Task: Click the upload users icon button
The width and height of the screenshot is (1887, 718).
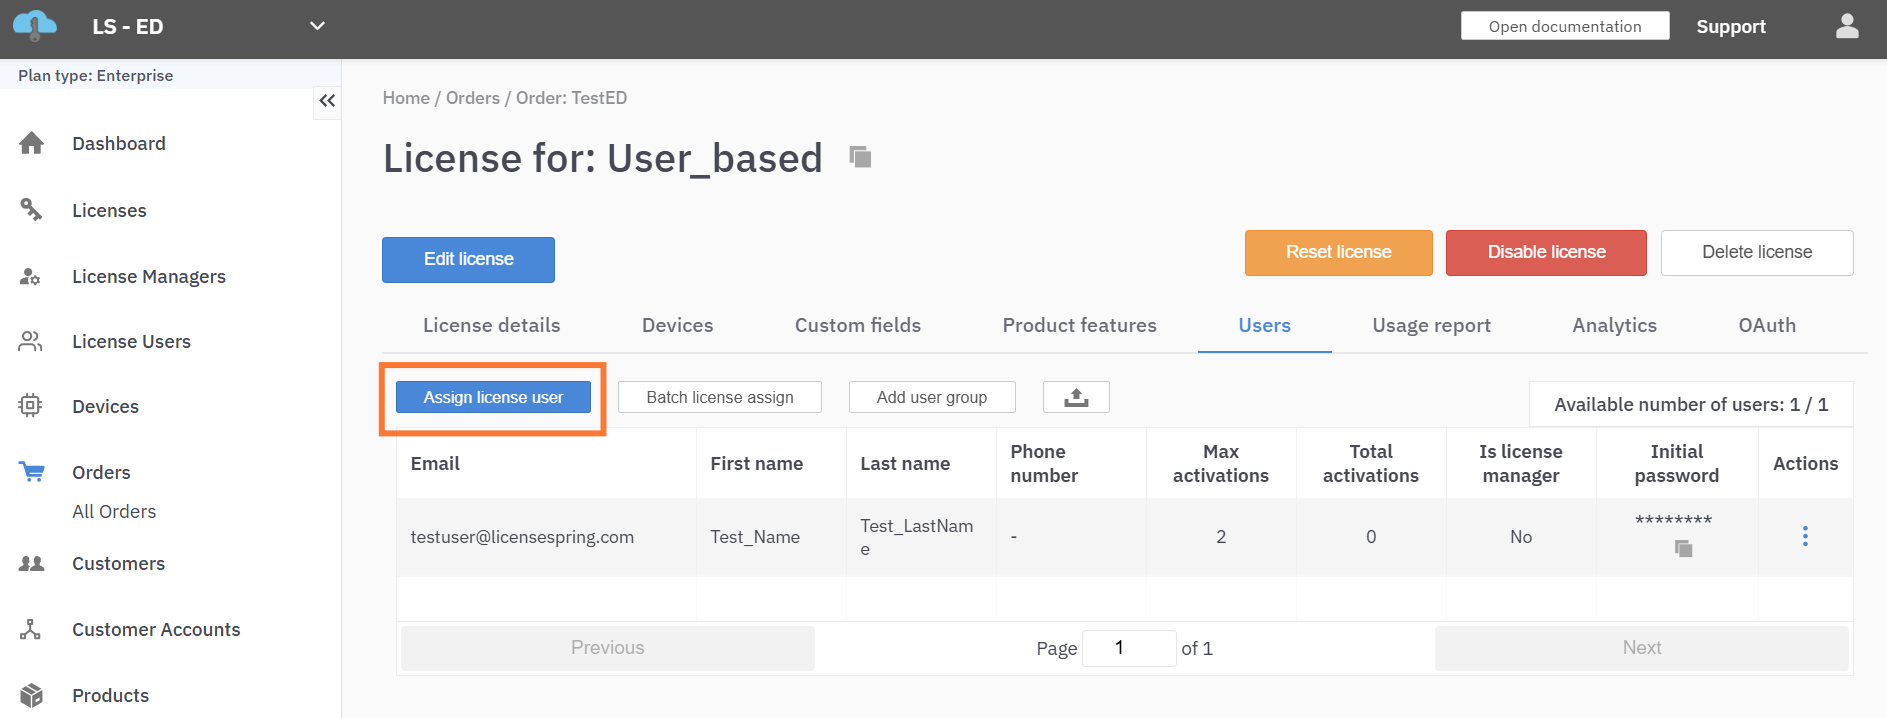Action: click(1076, 397)
